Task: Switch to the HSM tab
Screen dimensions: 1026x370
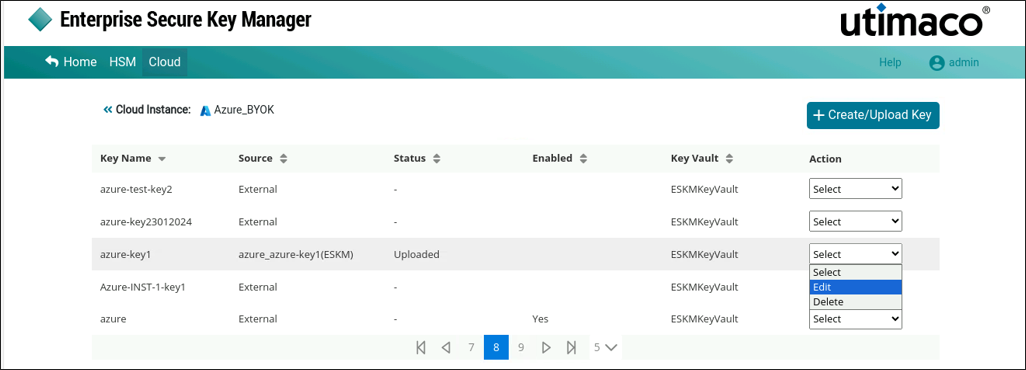Action: pyautogui.click(x=122, y=62)
